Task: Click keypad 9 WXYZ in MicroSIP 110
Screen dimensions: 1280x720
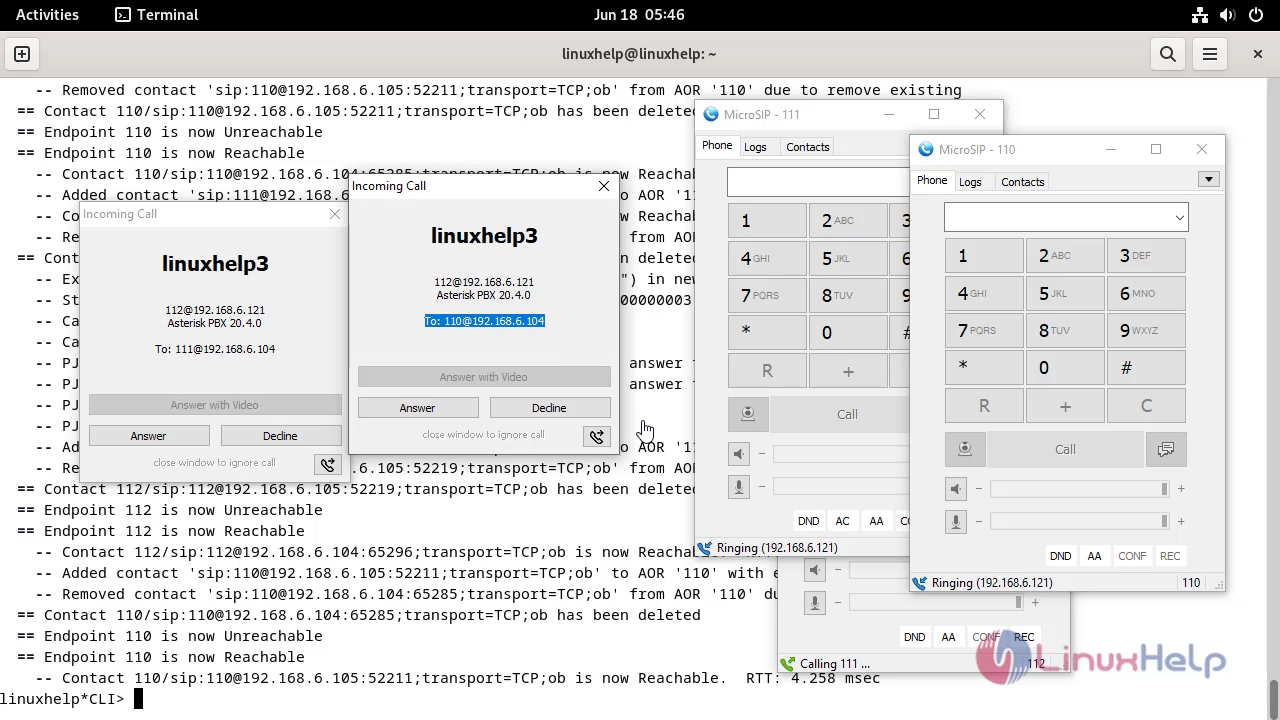Action: (1146, 330)
